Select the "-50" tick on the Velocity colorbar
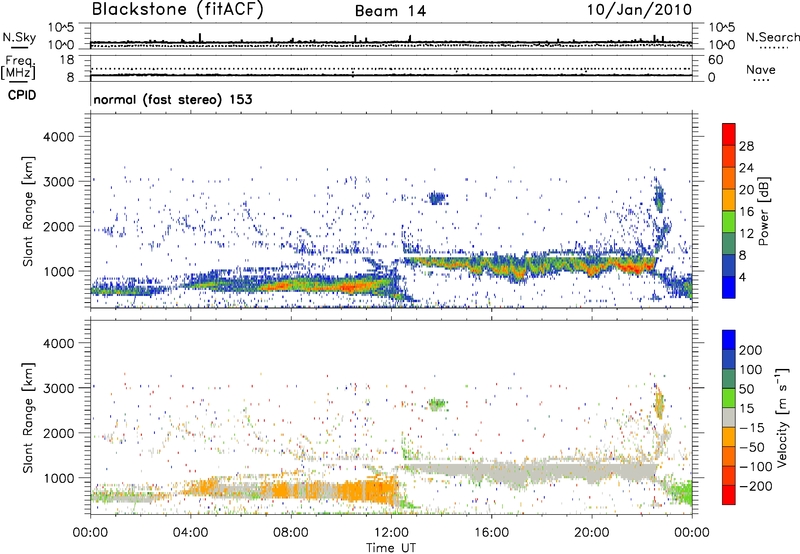The height and width of the screenshot is (554, 800). pyautogui.click(x=752, y=447)
